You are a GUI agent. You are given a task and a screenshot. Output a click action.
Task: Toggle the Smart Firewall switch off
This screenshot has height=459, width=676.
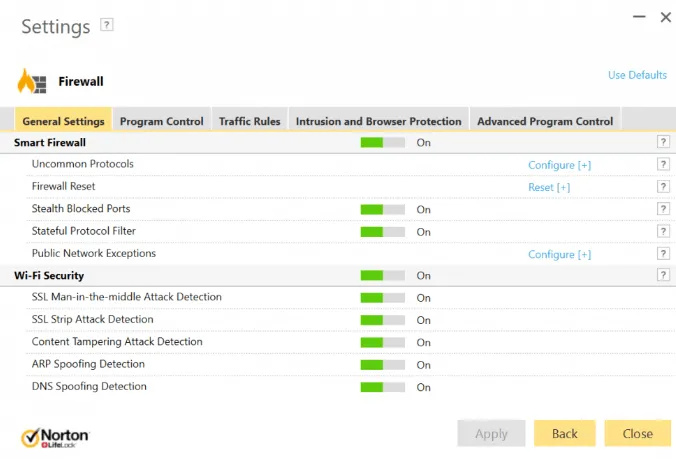click(x=382, y=143)
